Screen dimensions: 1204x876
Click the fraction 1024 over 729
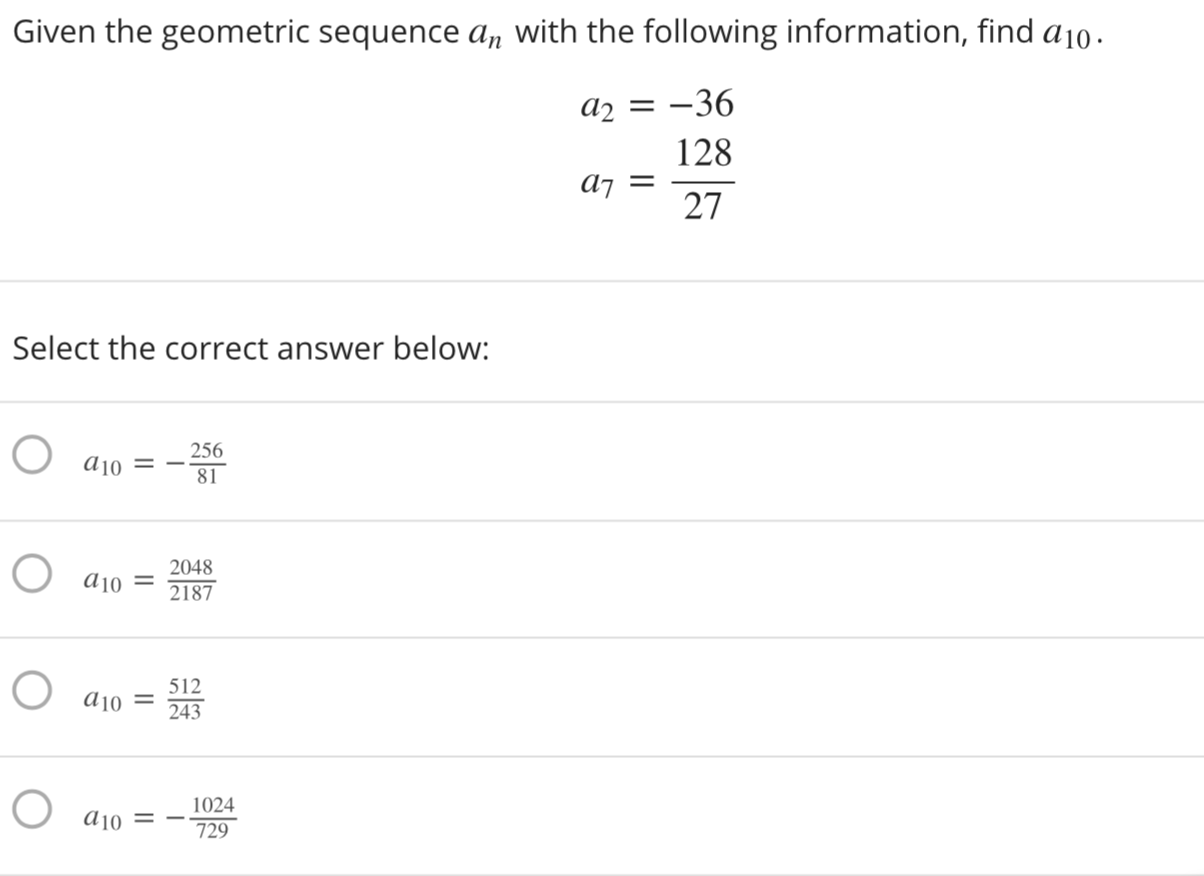213,816
